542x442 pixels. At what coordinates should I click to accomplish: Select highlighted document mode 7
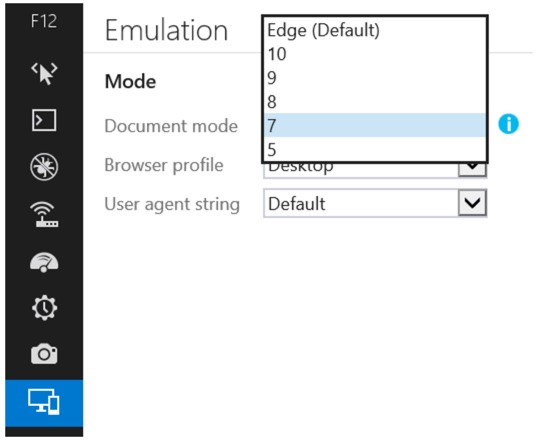[x=375, y=125]
